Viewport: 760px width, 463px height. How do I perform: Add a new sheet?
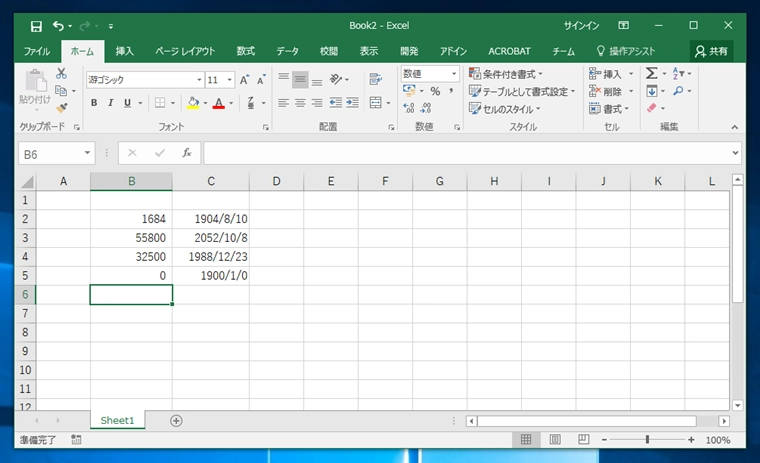(176, 421)
